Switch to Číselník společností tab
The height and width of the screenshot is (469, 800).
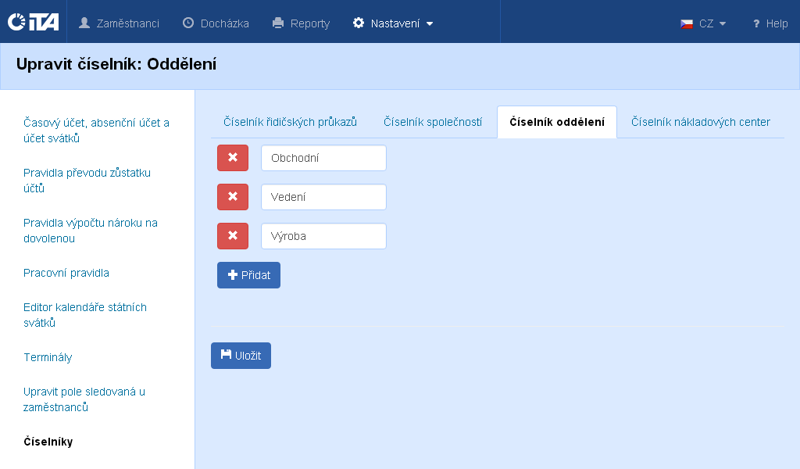433,122
